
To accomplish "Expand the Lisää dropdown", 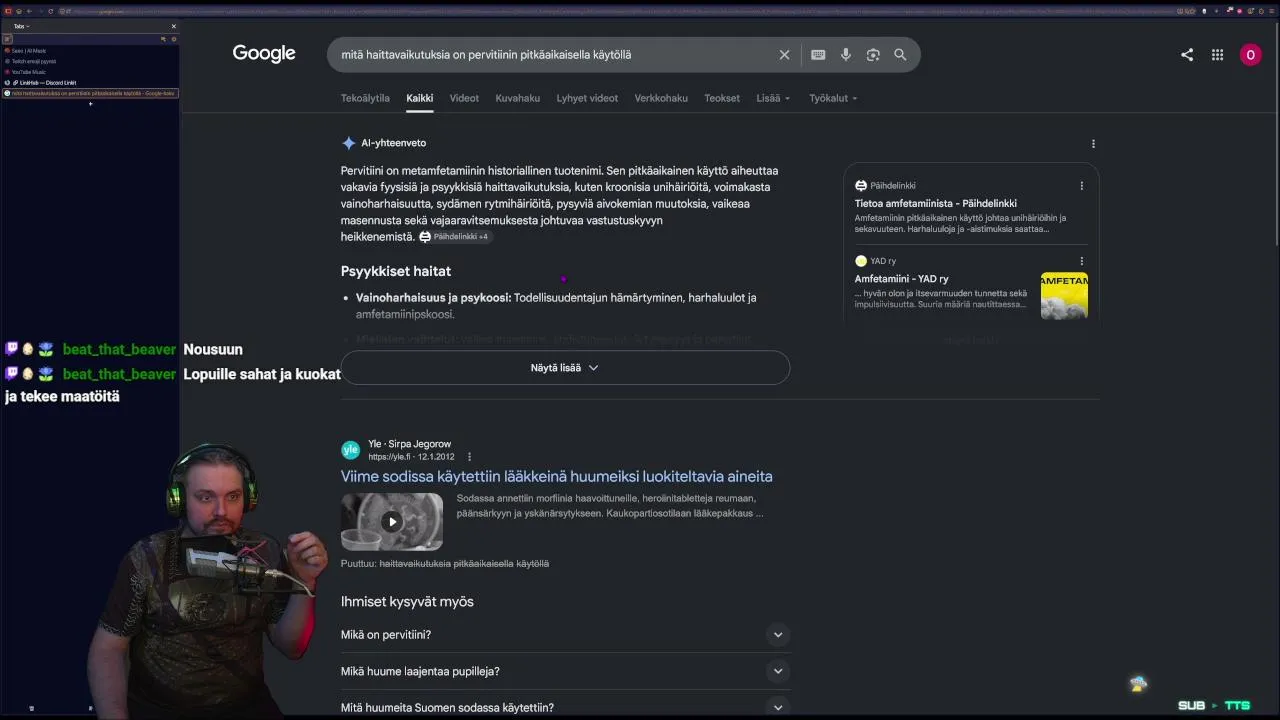I will click(x=773, y=98).
